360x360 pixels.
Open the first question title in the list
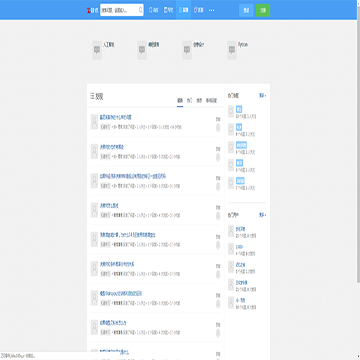point(116,117)
